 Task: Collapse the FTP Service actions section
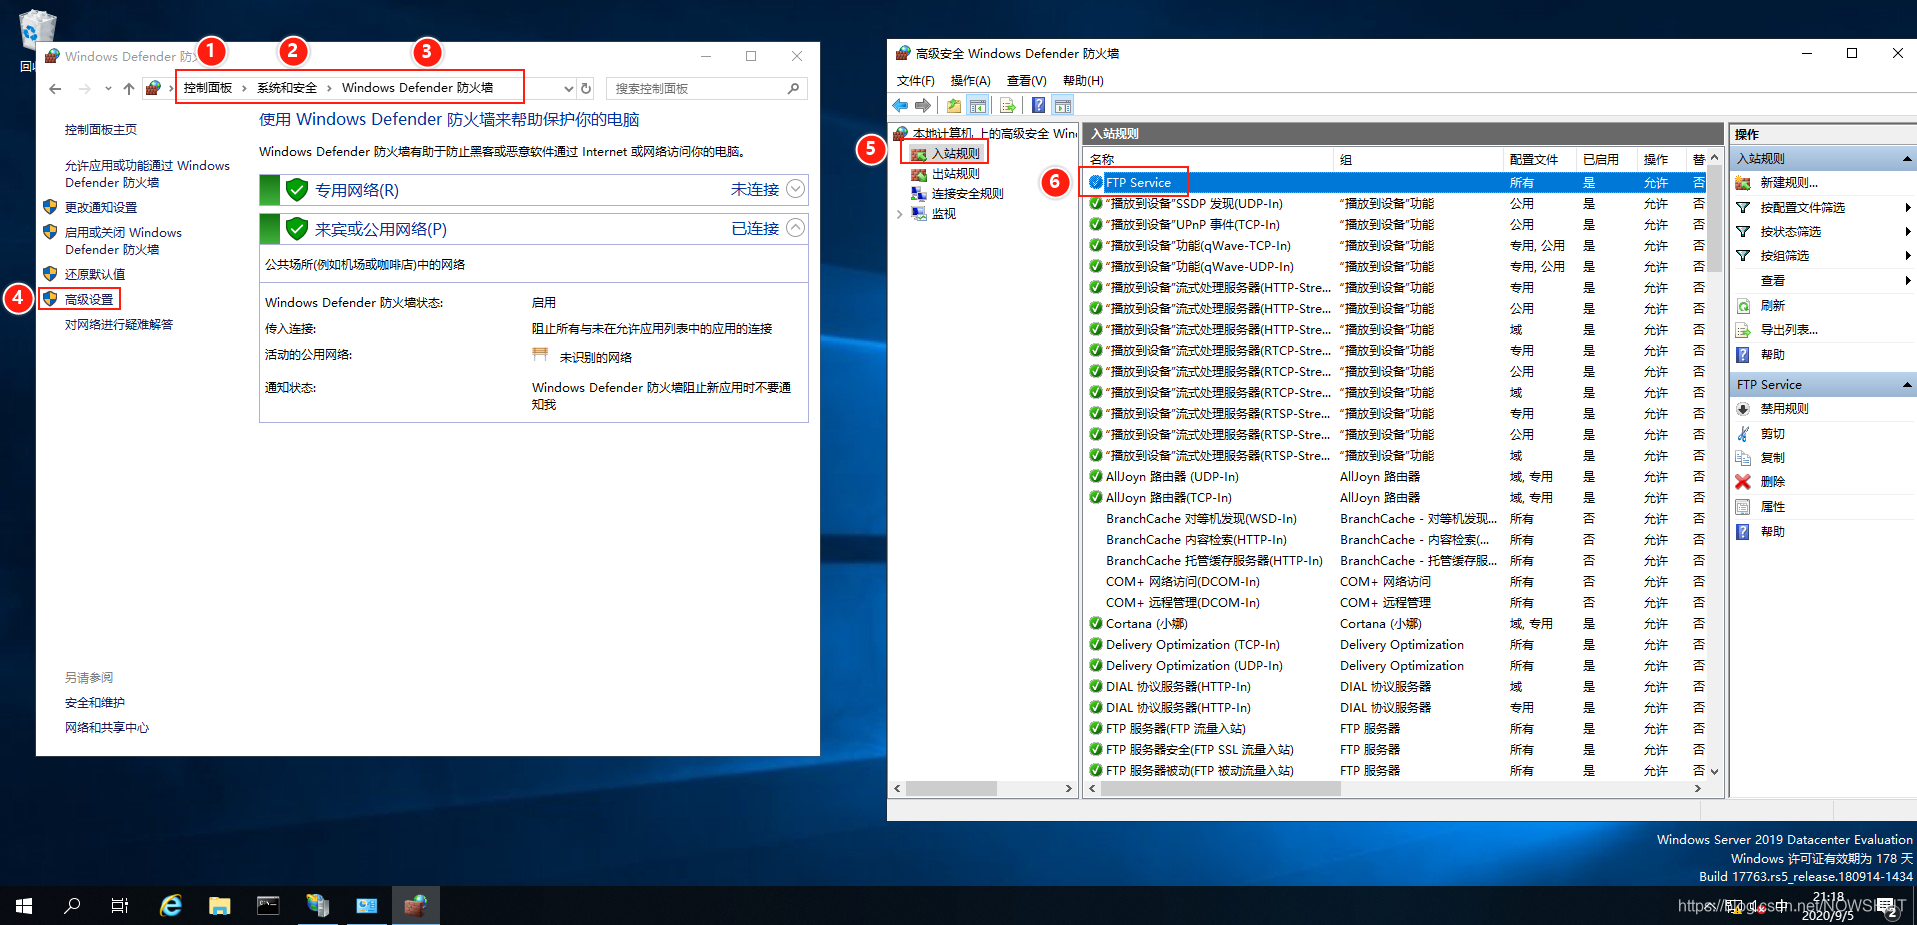click(1906, 385)
